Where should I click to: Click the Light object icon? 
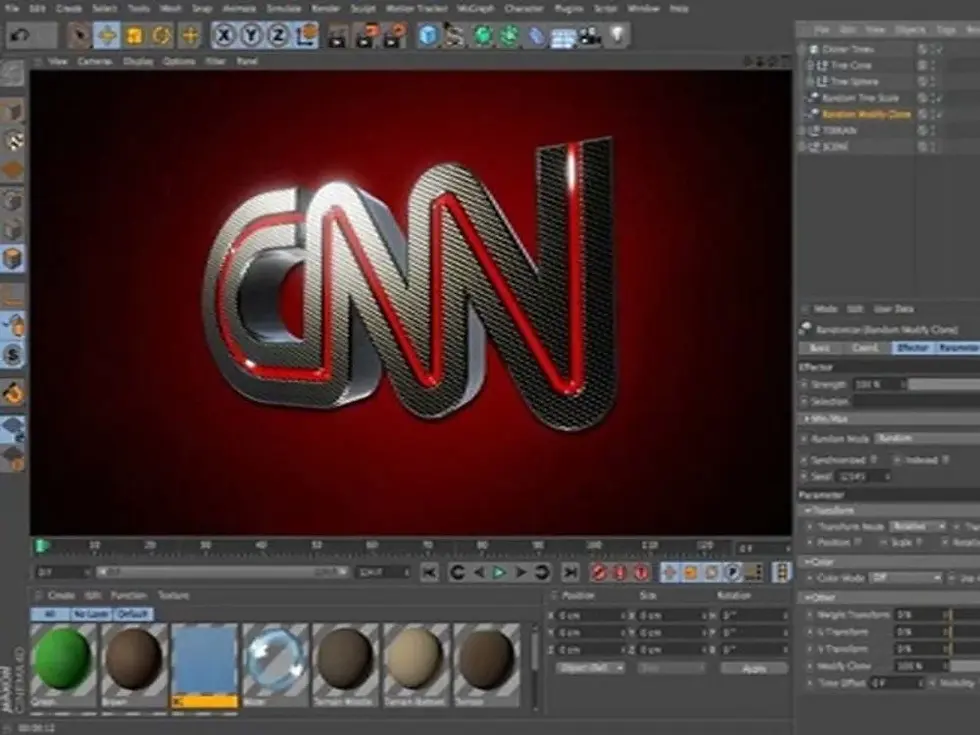coord(619,36)
